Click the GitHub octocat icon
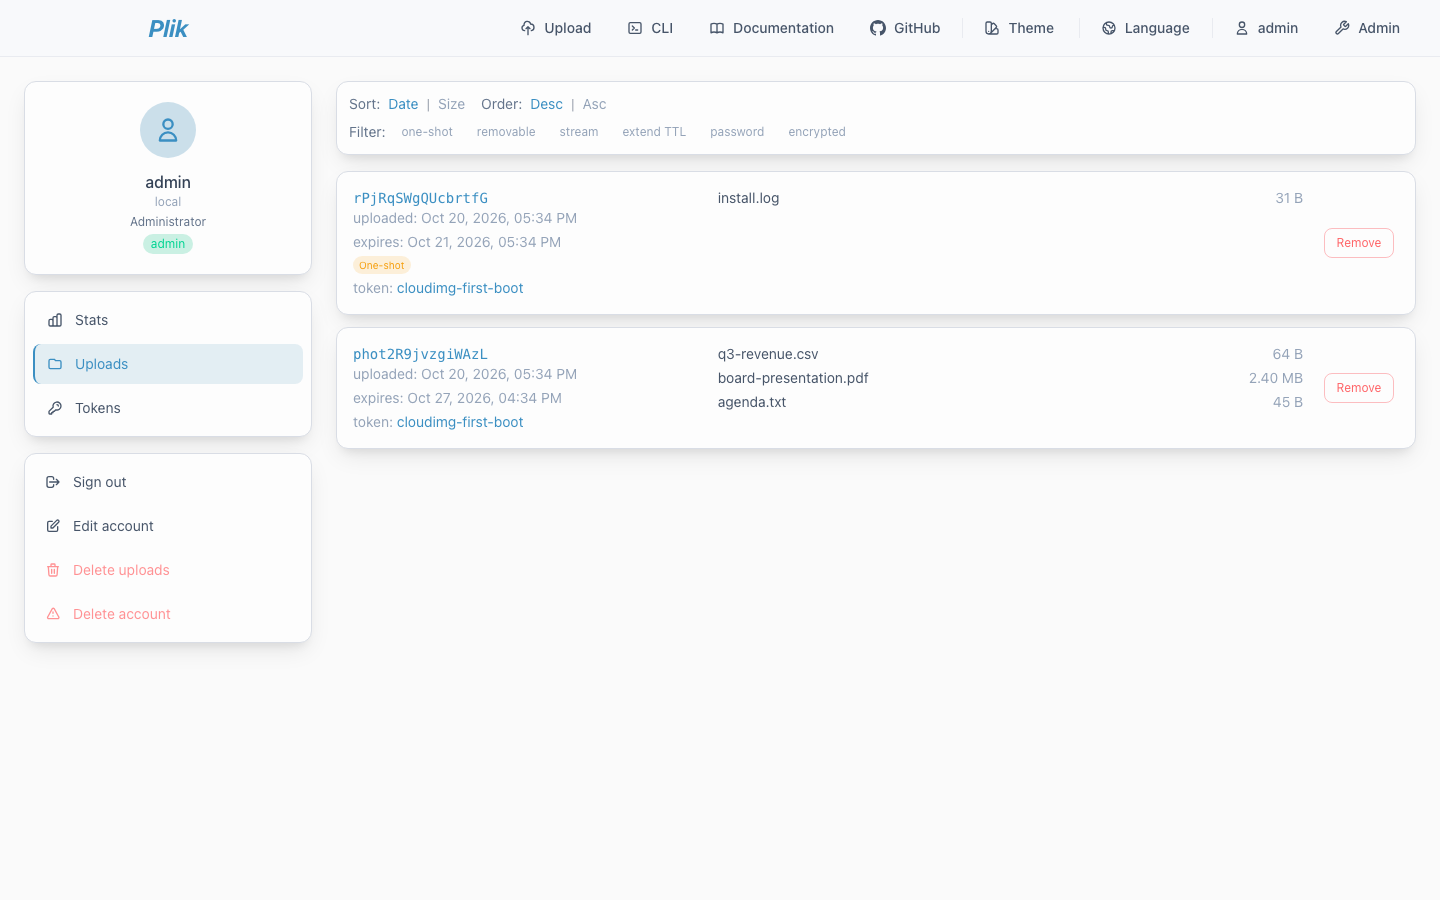The width and height of the screenshot is (1440, 900). (878, 28)
